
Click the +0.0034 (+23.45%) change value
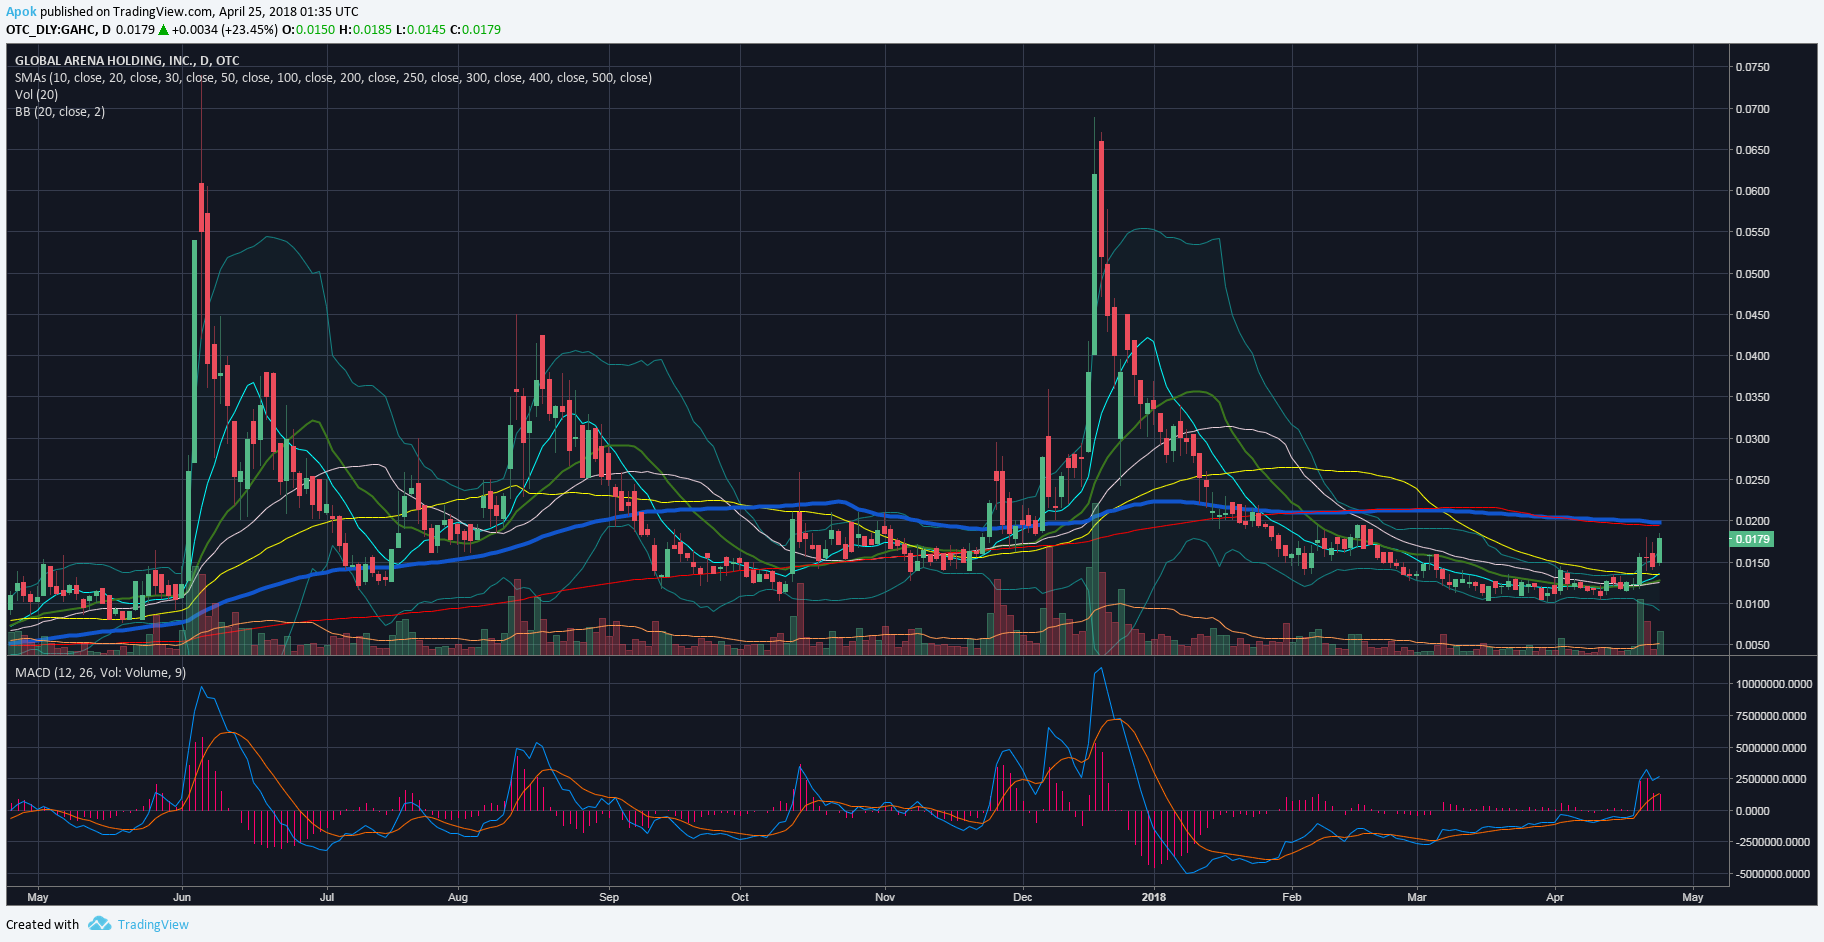coord(224,29)
